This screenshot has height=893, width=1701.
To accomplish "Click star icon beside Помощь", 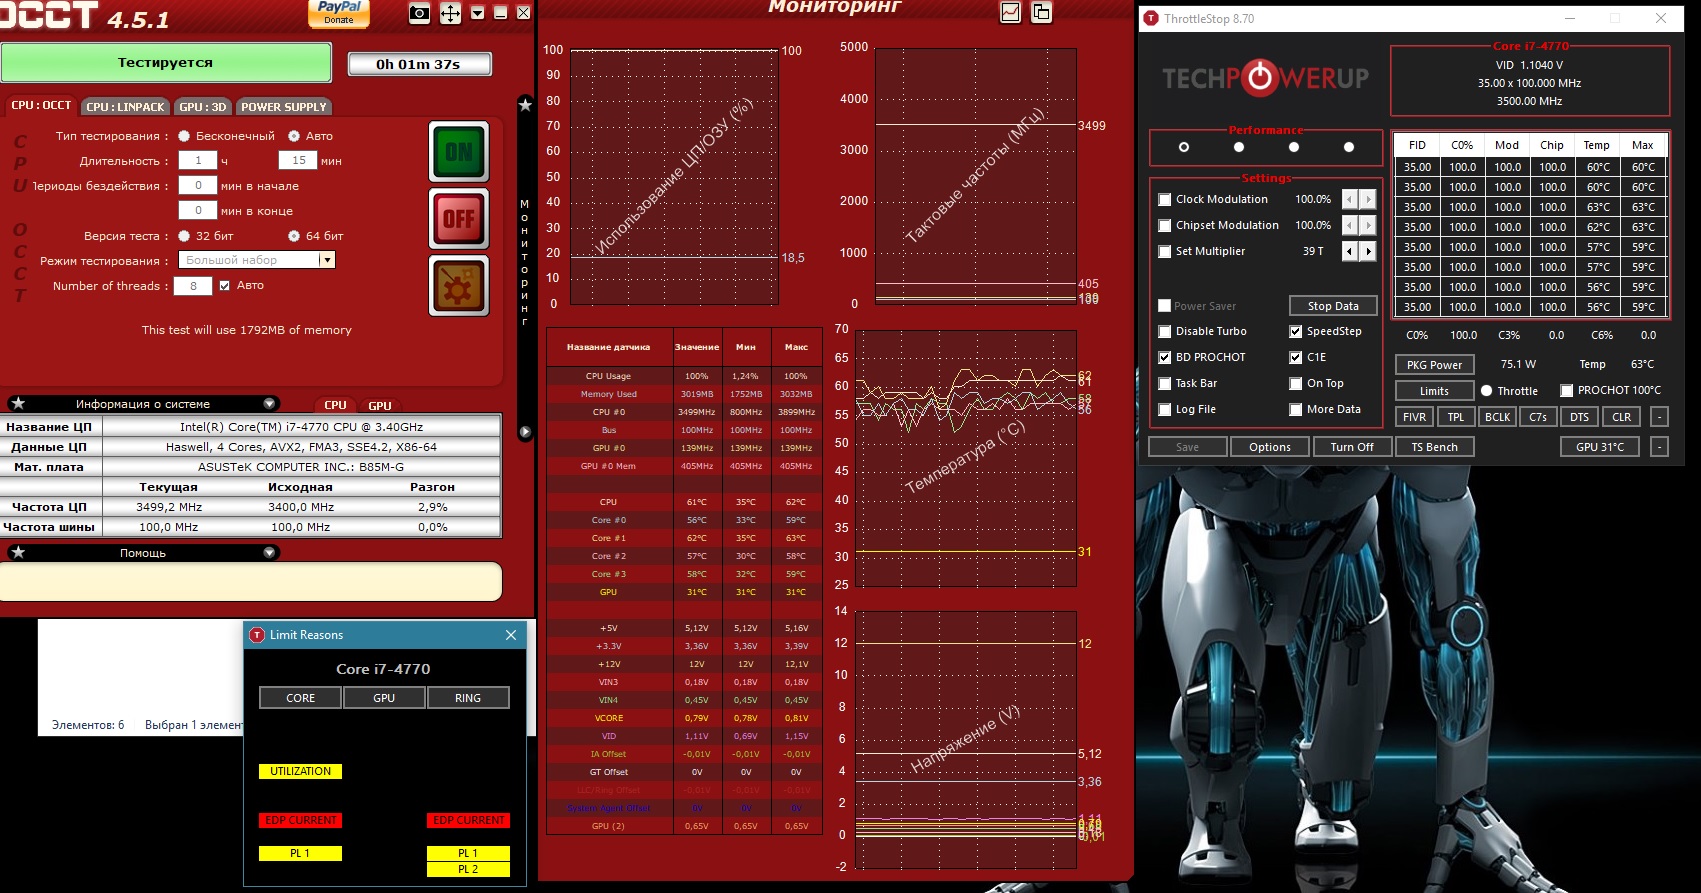I will 18,552.
